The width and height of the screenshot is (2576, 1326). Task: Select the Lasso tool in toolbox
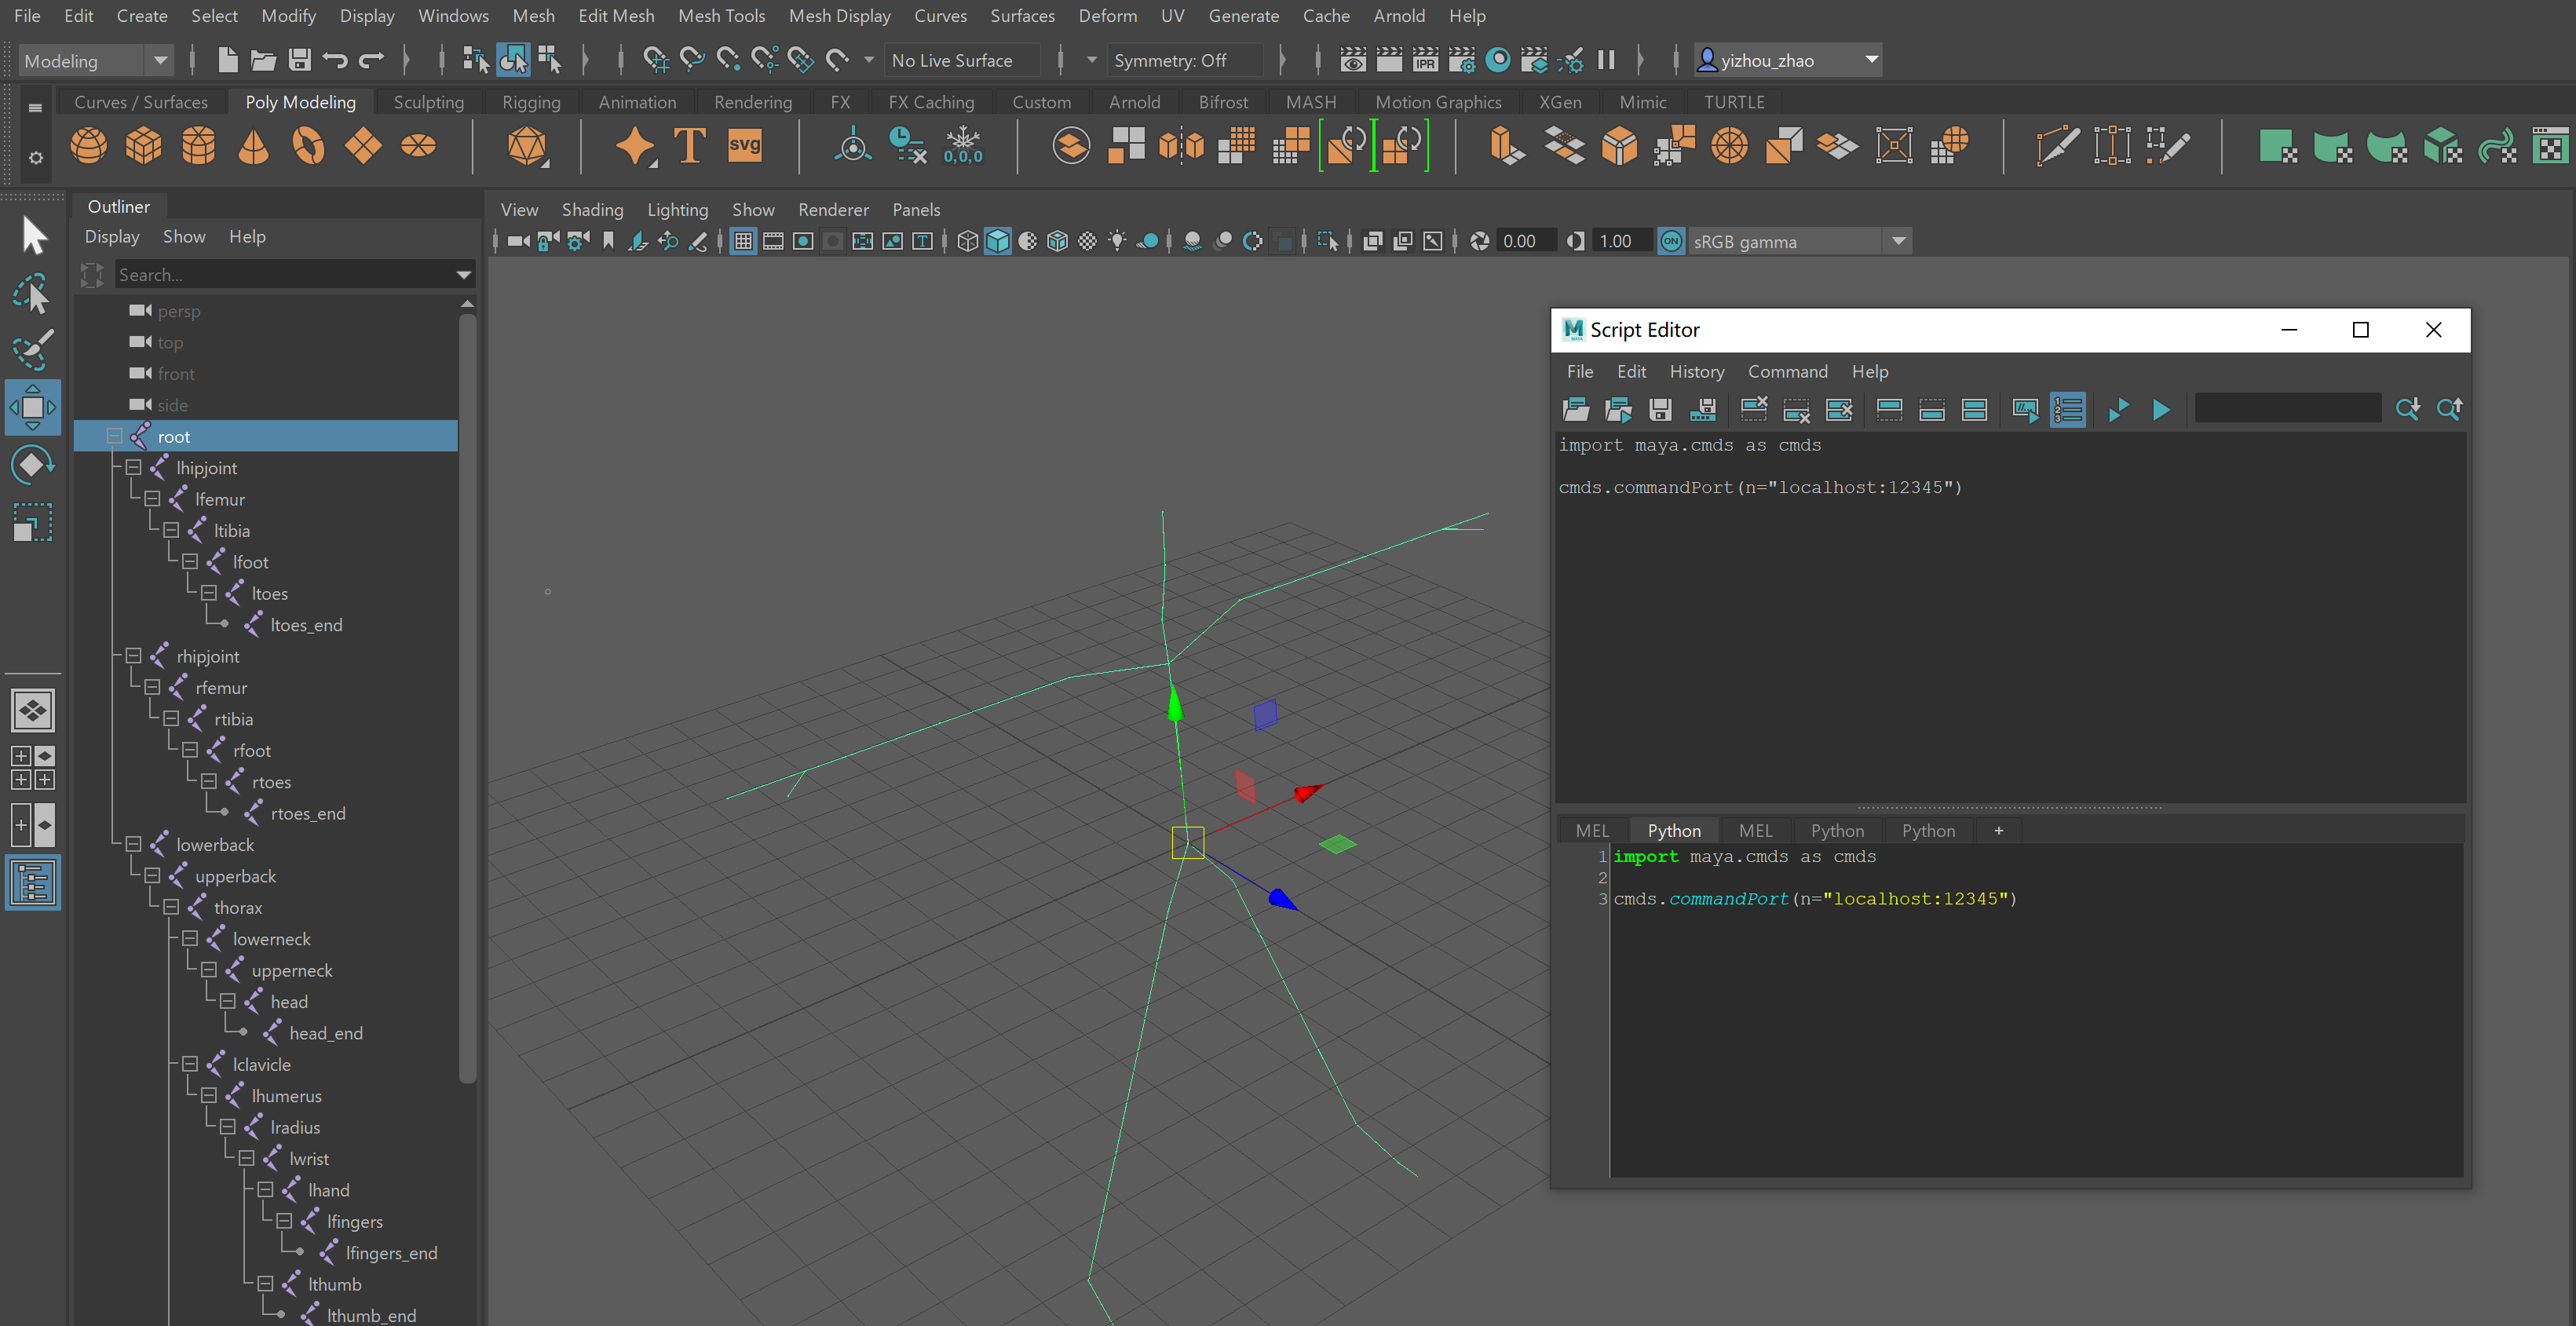33,294
